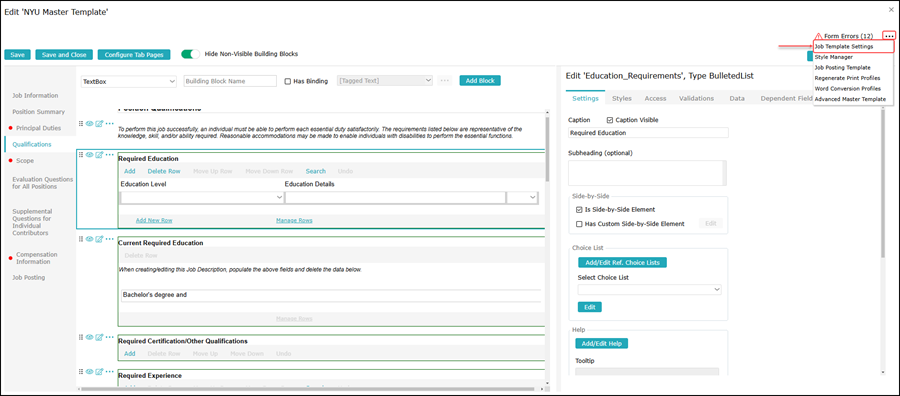The width and height of the screenshot is (900, 396).
Task: Click the drag handle of the italic qualifications intro text block
Action: point(81,123)
